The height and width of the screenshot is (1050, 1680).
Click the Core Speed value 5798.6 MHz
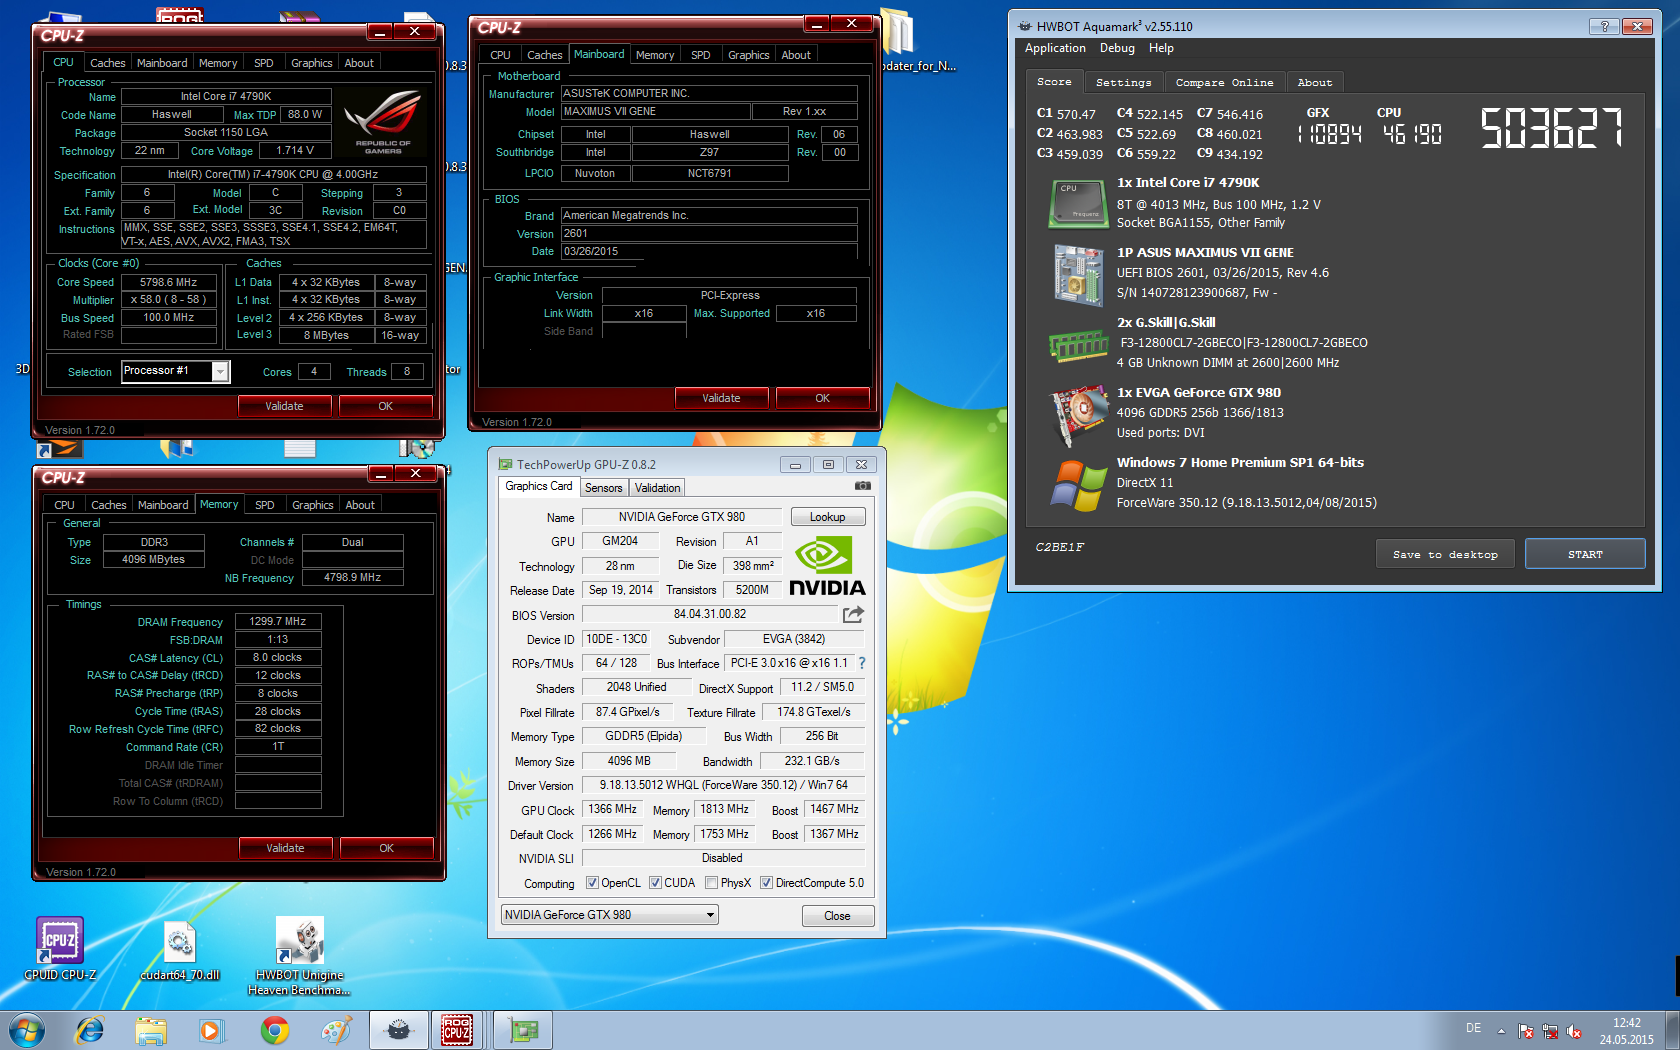click(169, 283)
